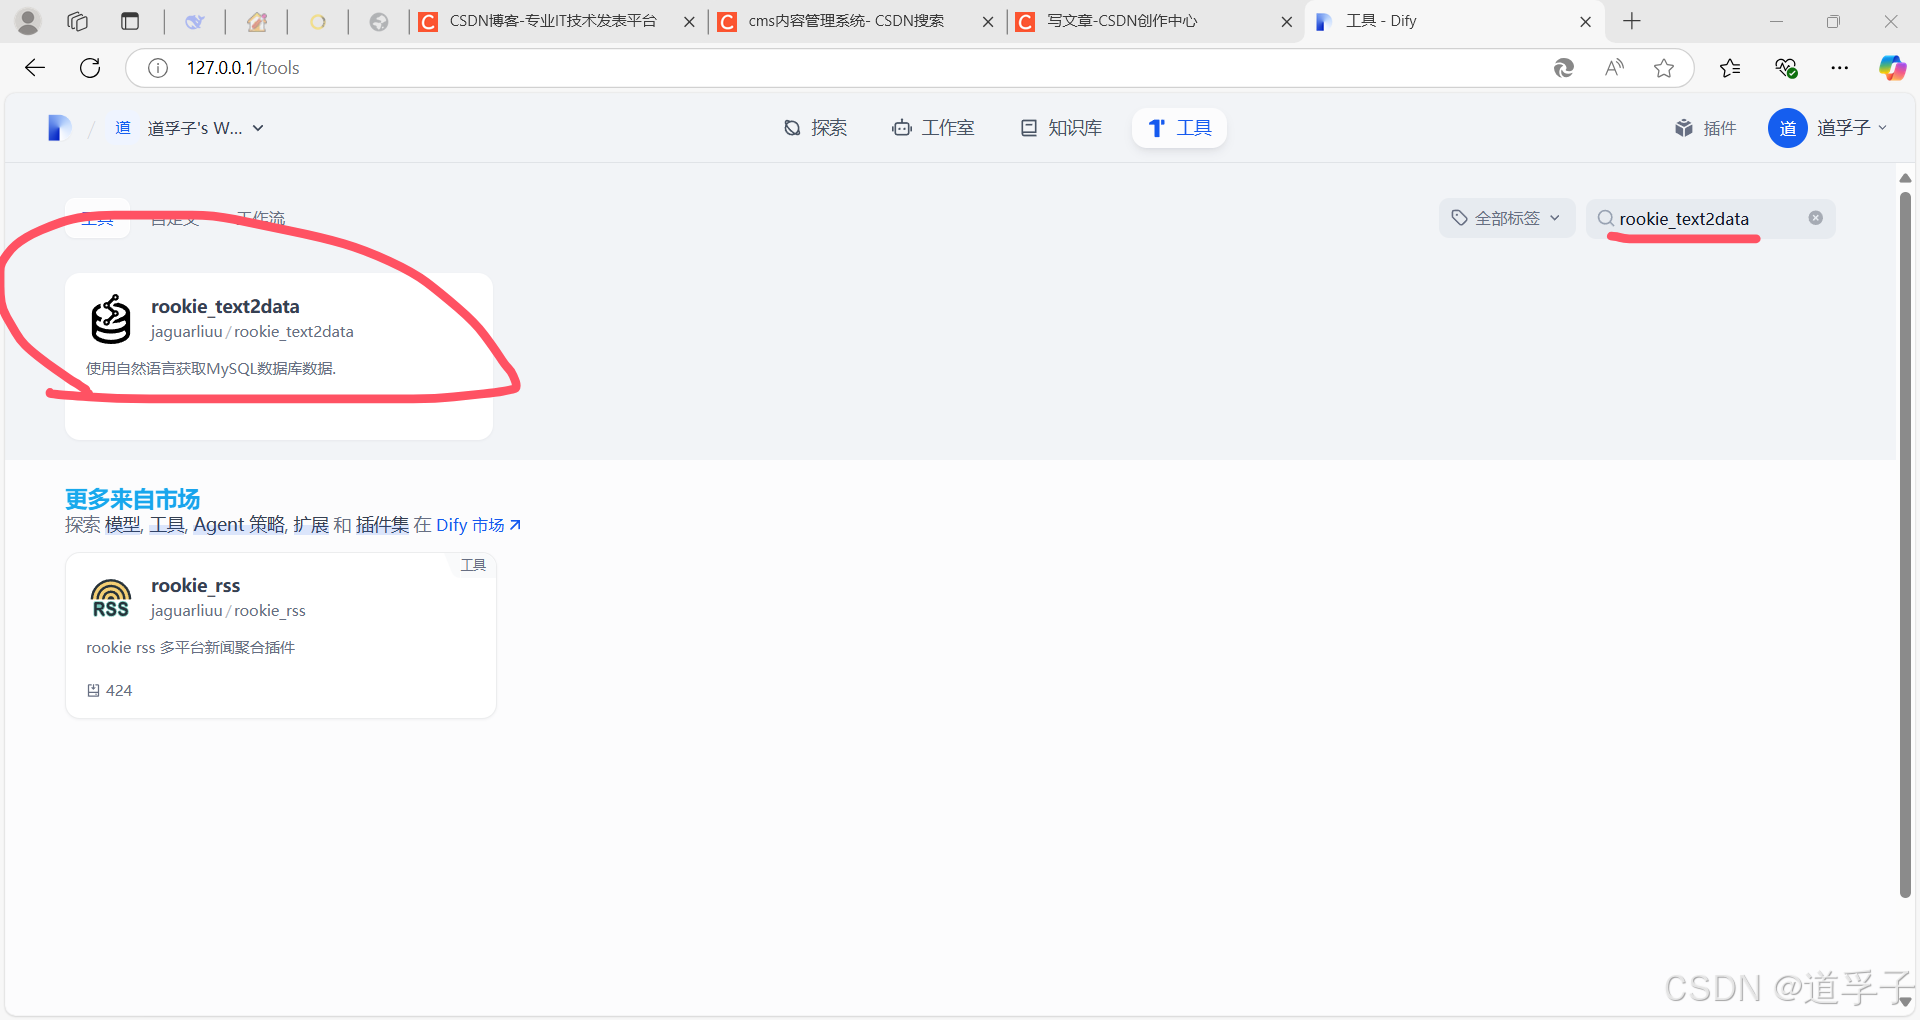Open the workspaces icon in title bar
This screenshot has height=1020, width=1920.
pos(78,21)
